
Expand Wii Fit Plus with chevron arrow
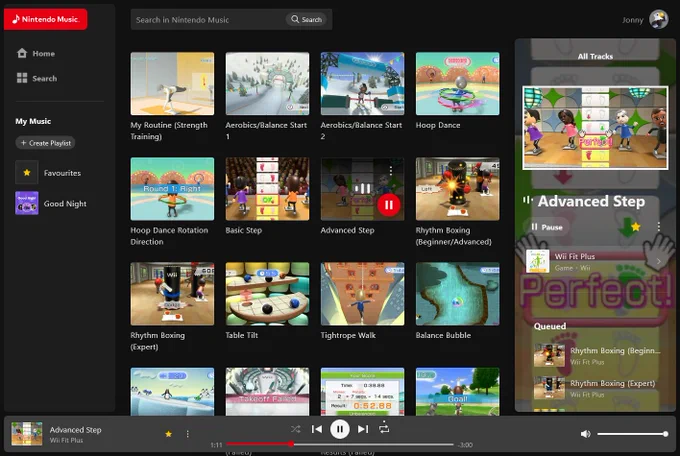[x=658, y=261]
